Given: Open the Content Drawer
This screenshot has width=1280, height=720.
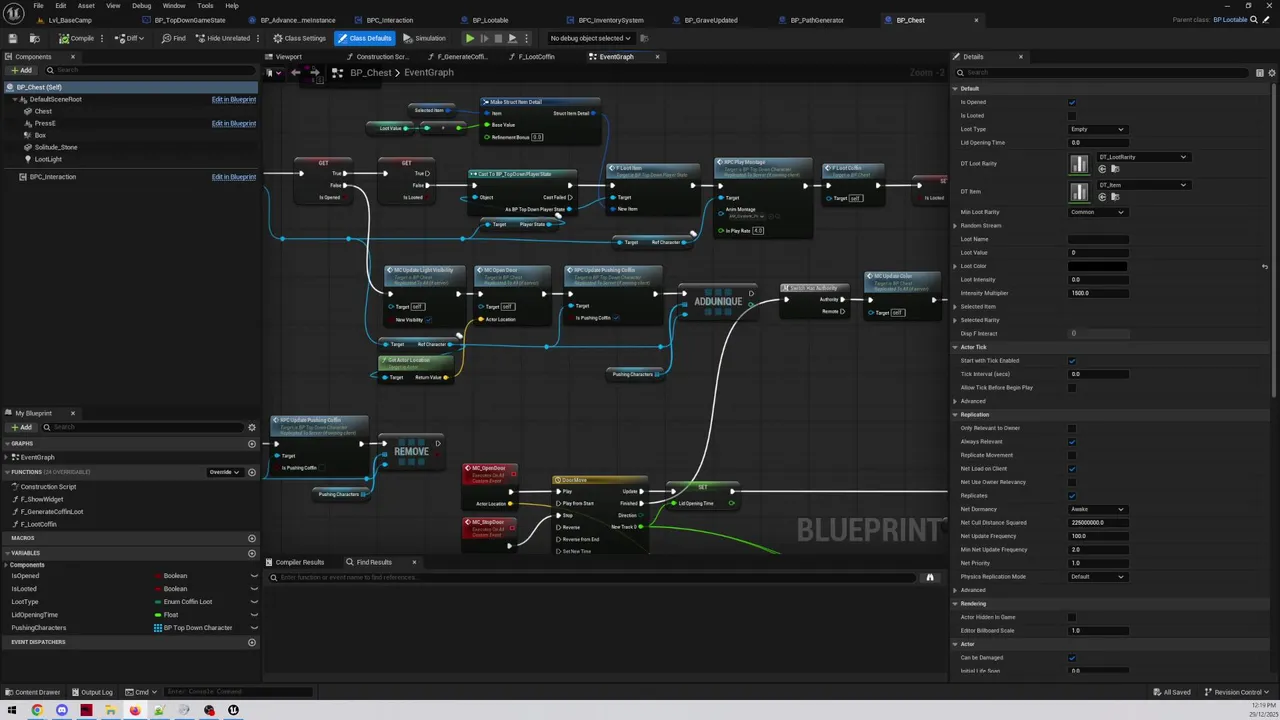Looking at the screenshot, I should coord(32,692).
